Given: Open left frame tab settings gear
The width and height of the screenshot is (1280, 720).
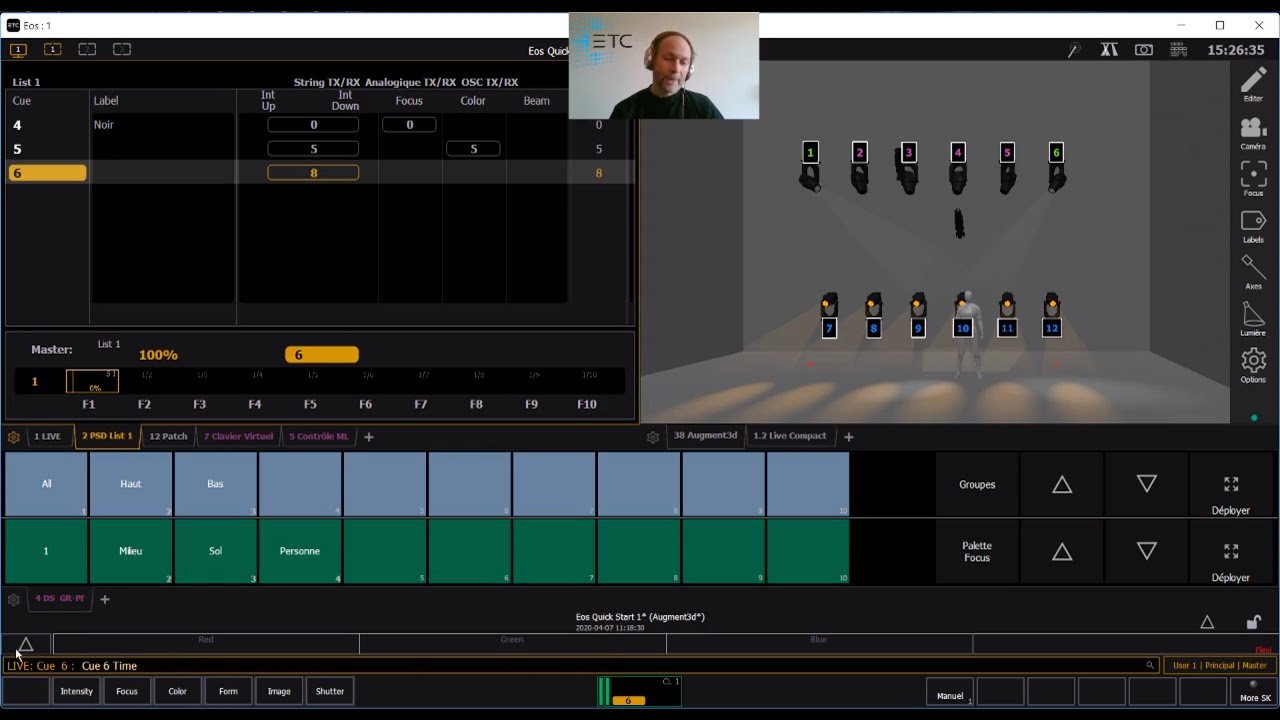Looking at the screenshot, I should [14, 437].
